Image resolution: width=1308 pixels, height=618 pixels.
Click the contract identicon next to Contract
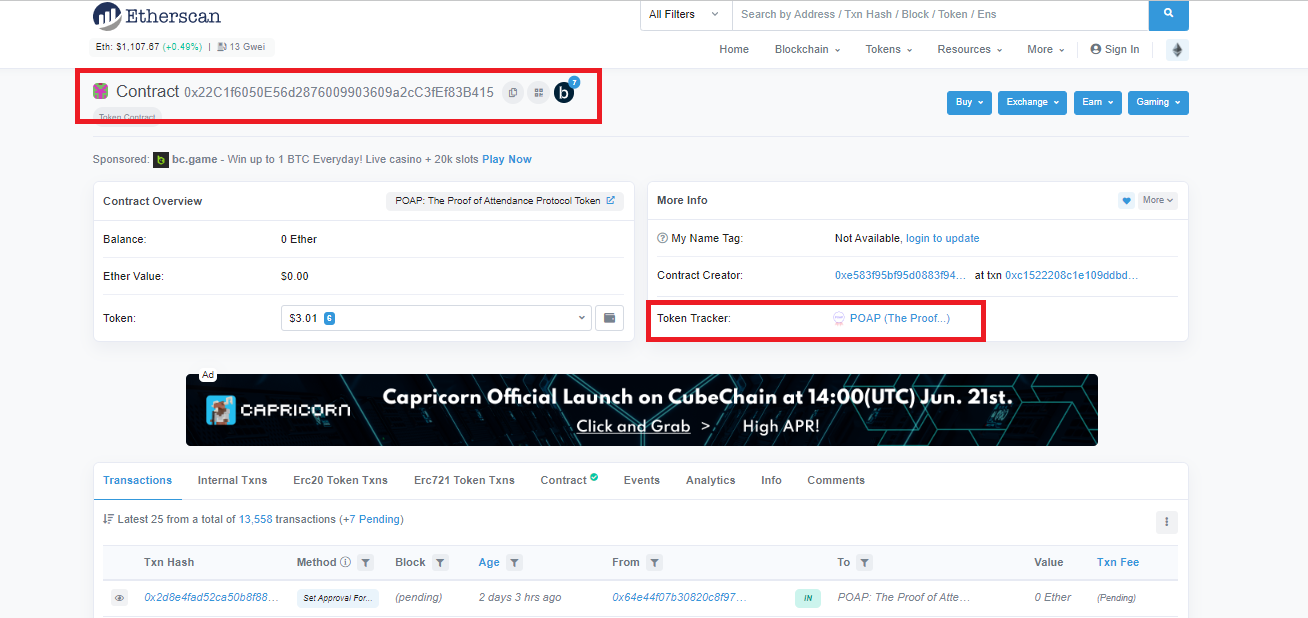pyautogui.click(x=101, y=91)
